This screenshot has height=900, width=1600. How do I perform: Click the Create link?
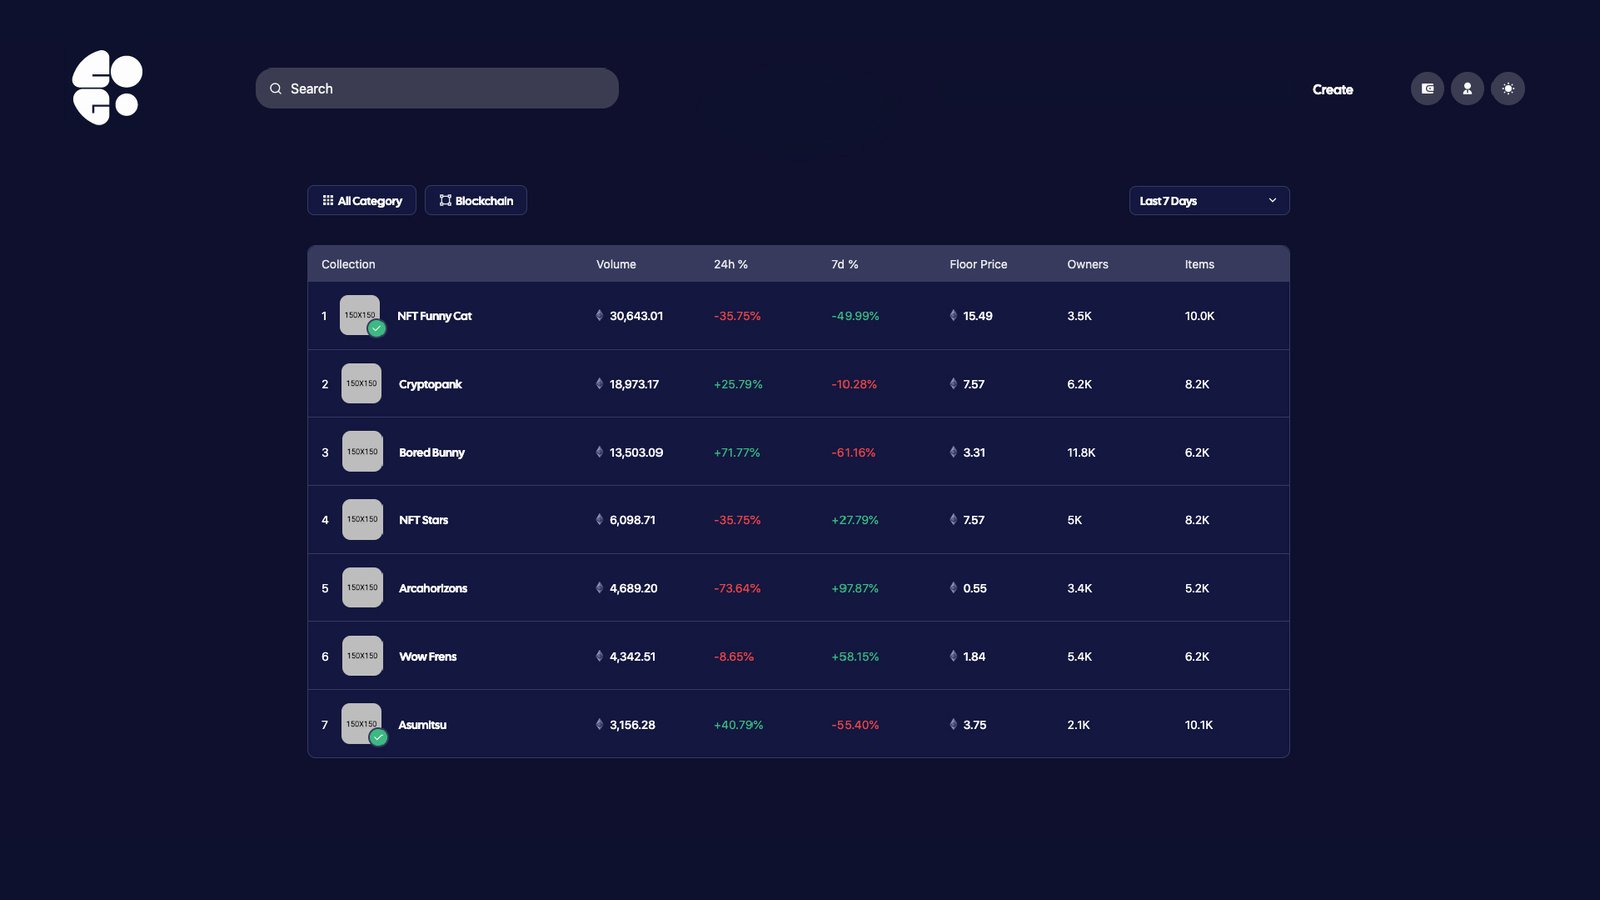point(1332,90)
